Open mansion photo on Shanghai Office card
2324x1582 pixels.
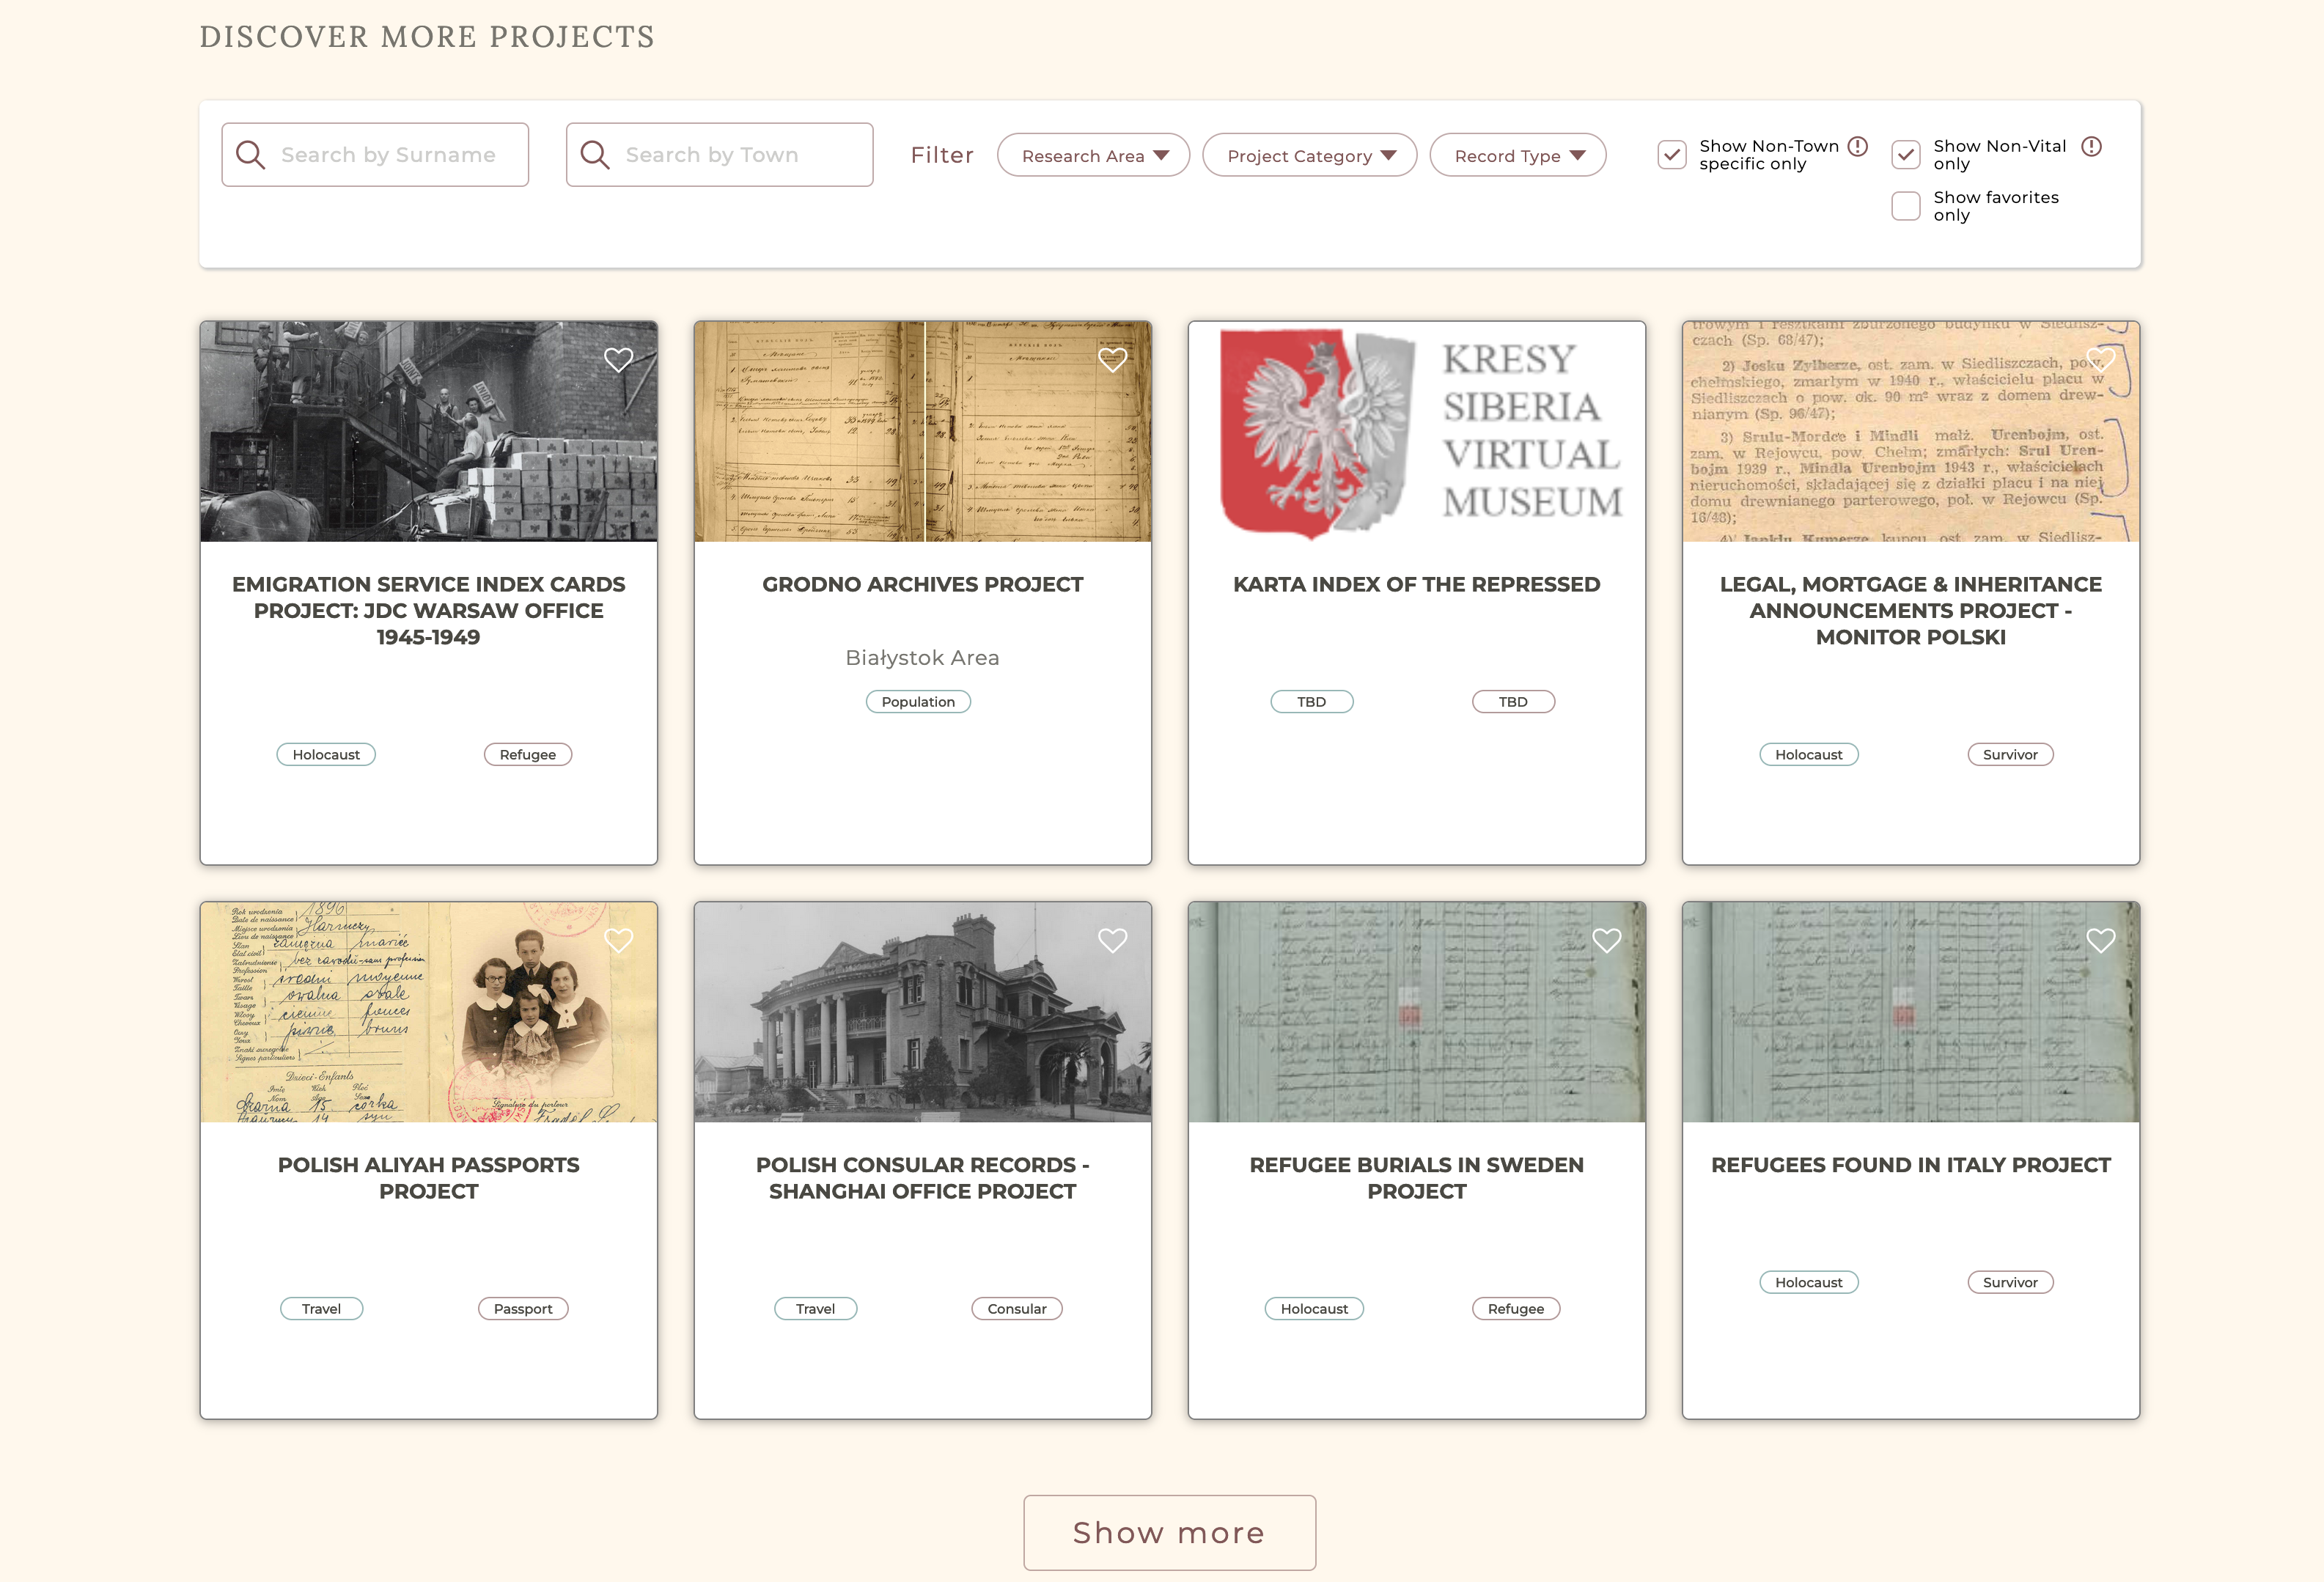point(922,1012)
